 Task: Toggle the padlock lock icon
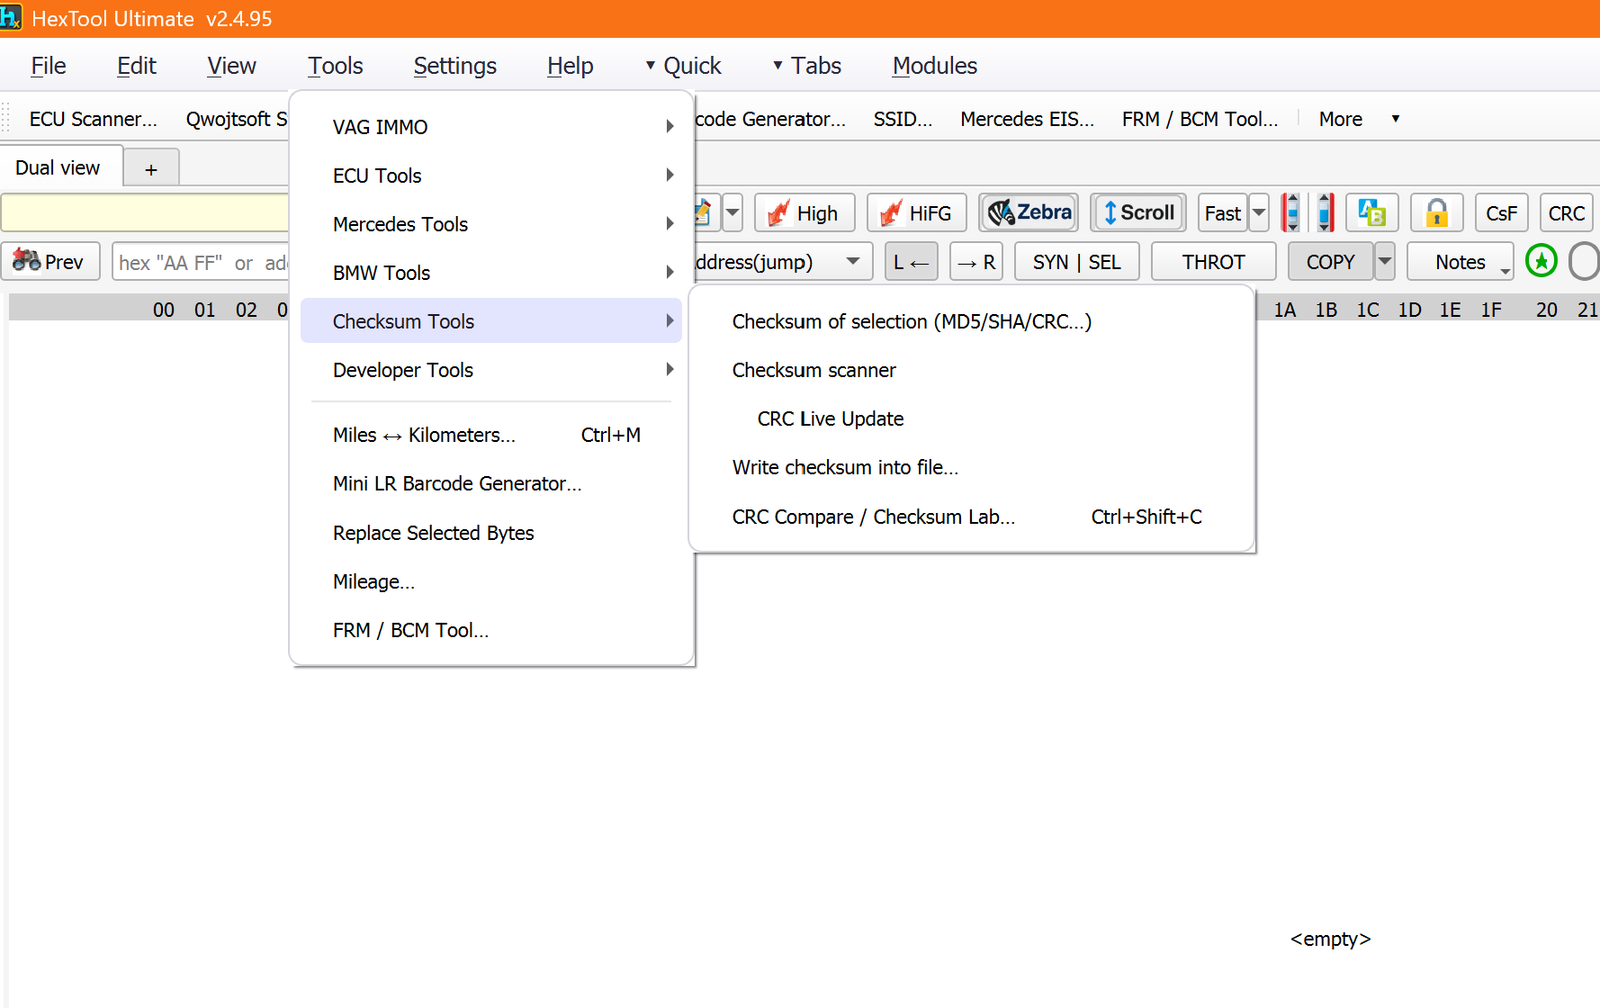coord(1437,213)
